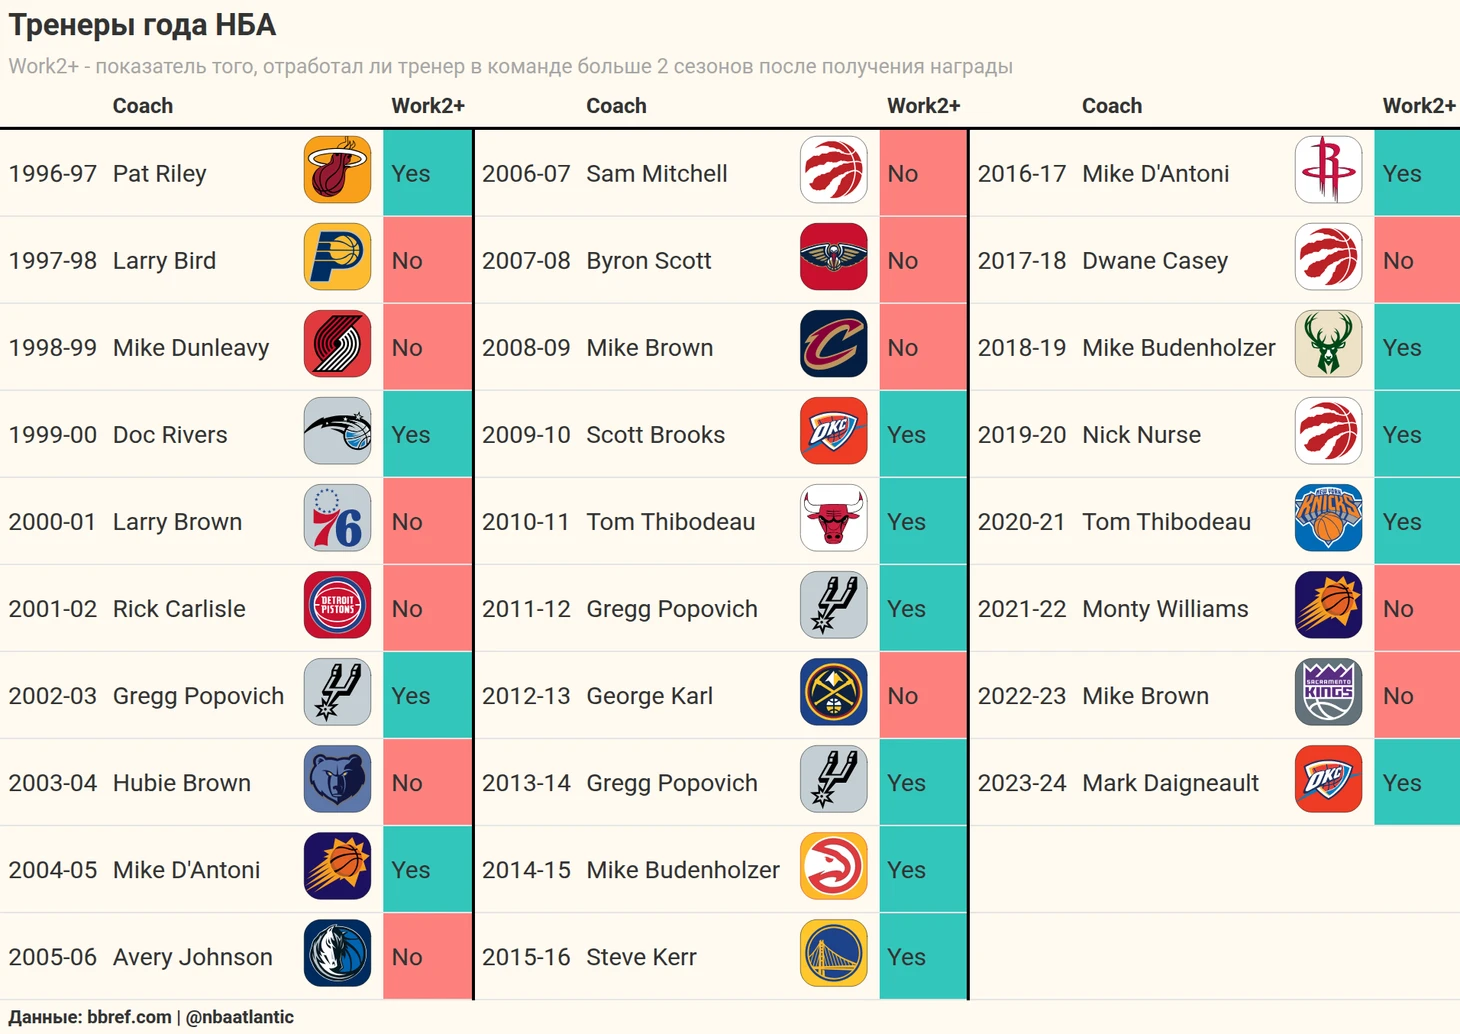Viewport: 1460px width, 1034px height.
Task: Click the Dallas Mavericks logo
Action: click(337, 953)
